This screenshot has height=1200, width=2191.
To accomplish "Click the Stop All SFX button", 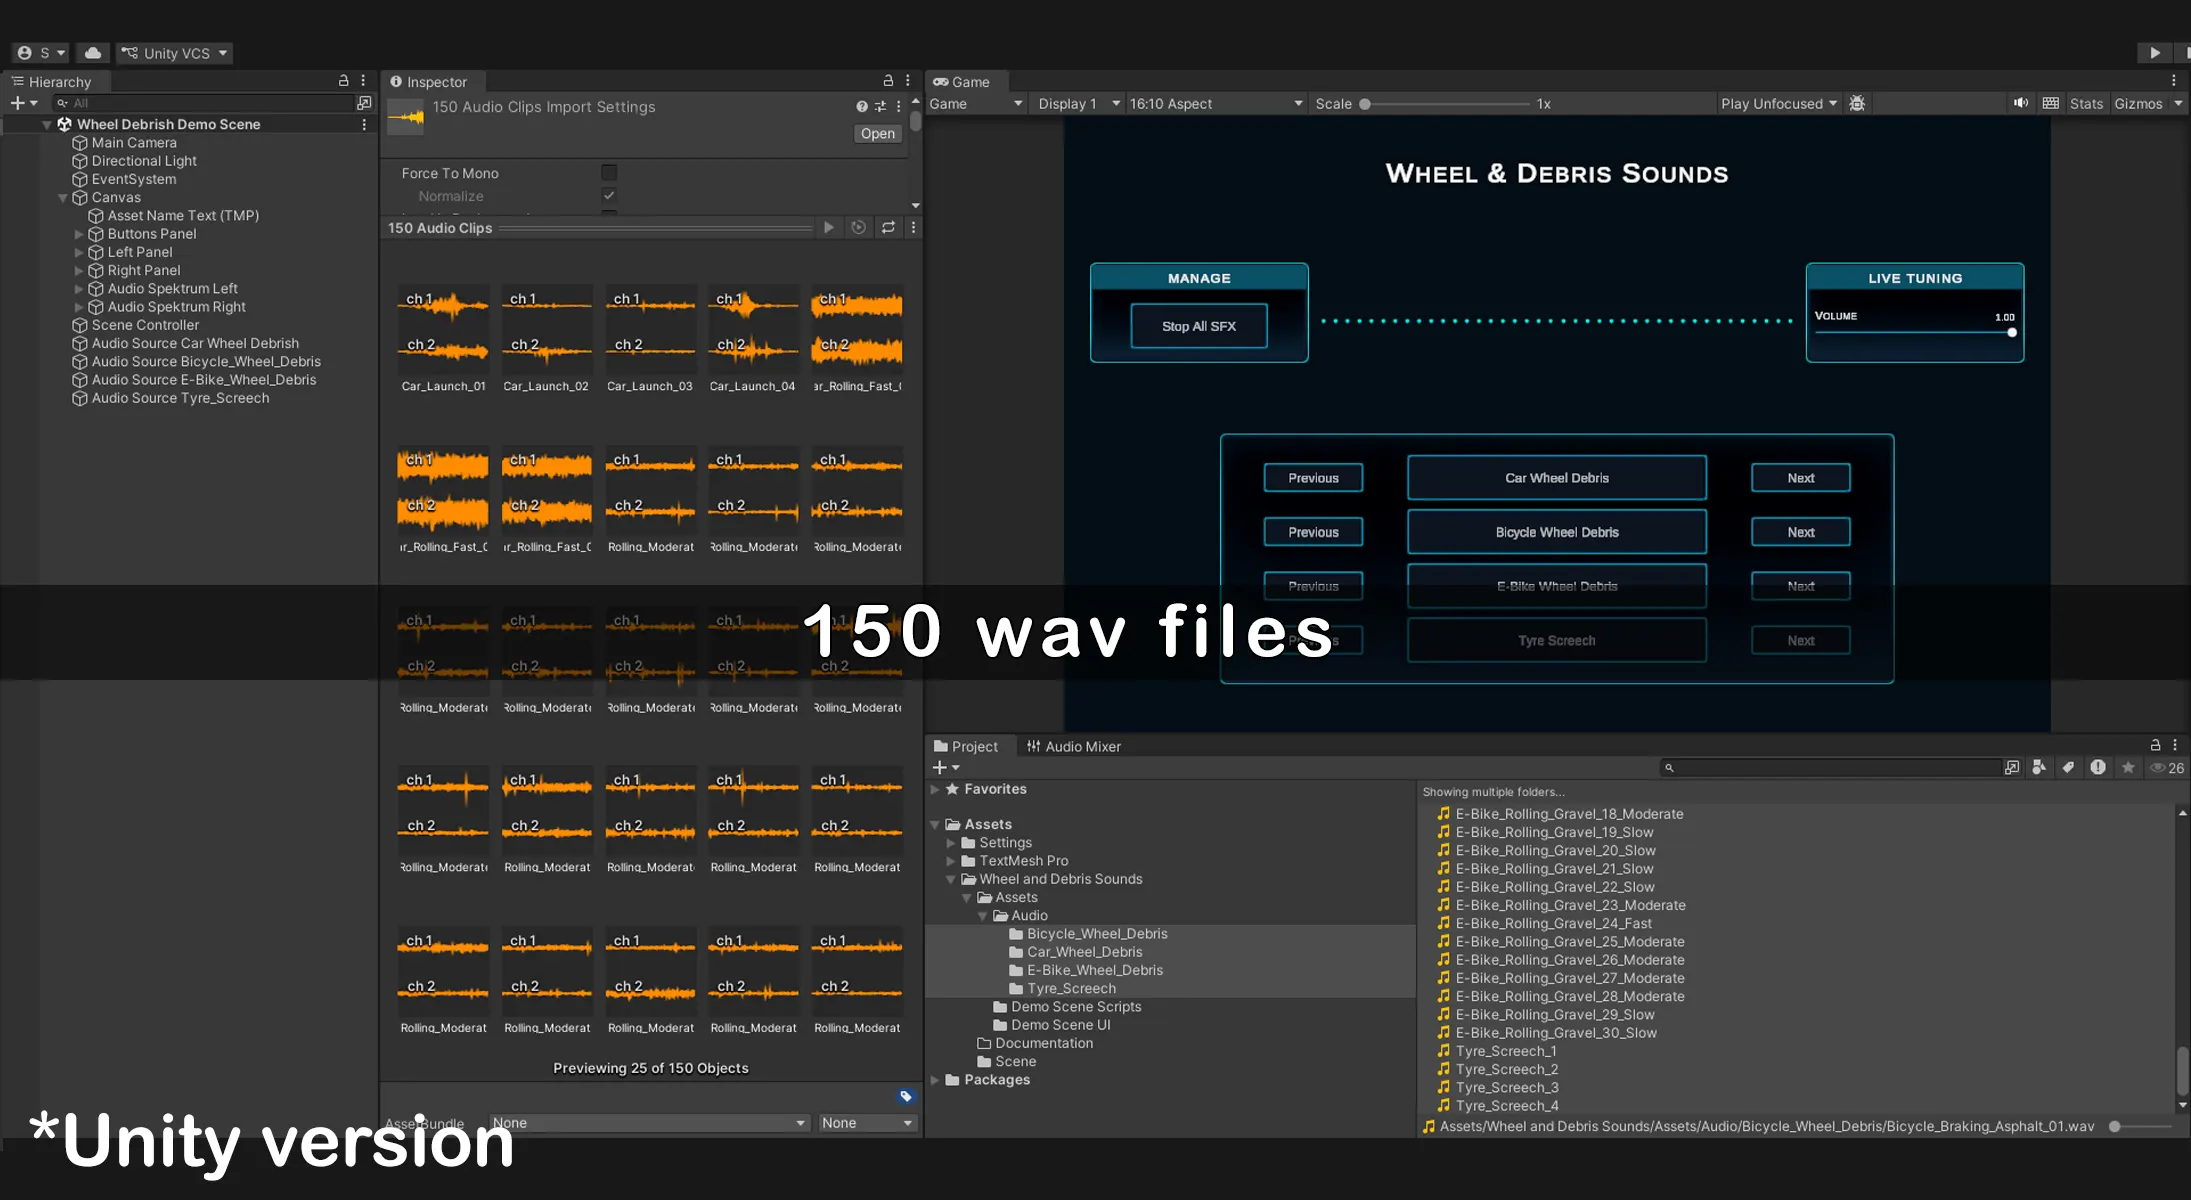I will coord(1199,326).
